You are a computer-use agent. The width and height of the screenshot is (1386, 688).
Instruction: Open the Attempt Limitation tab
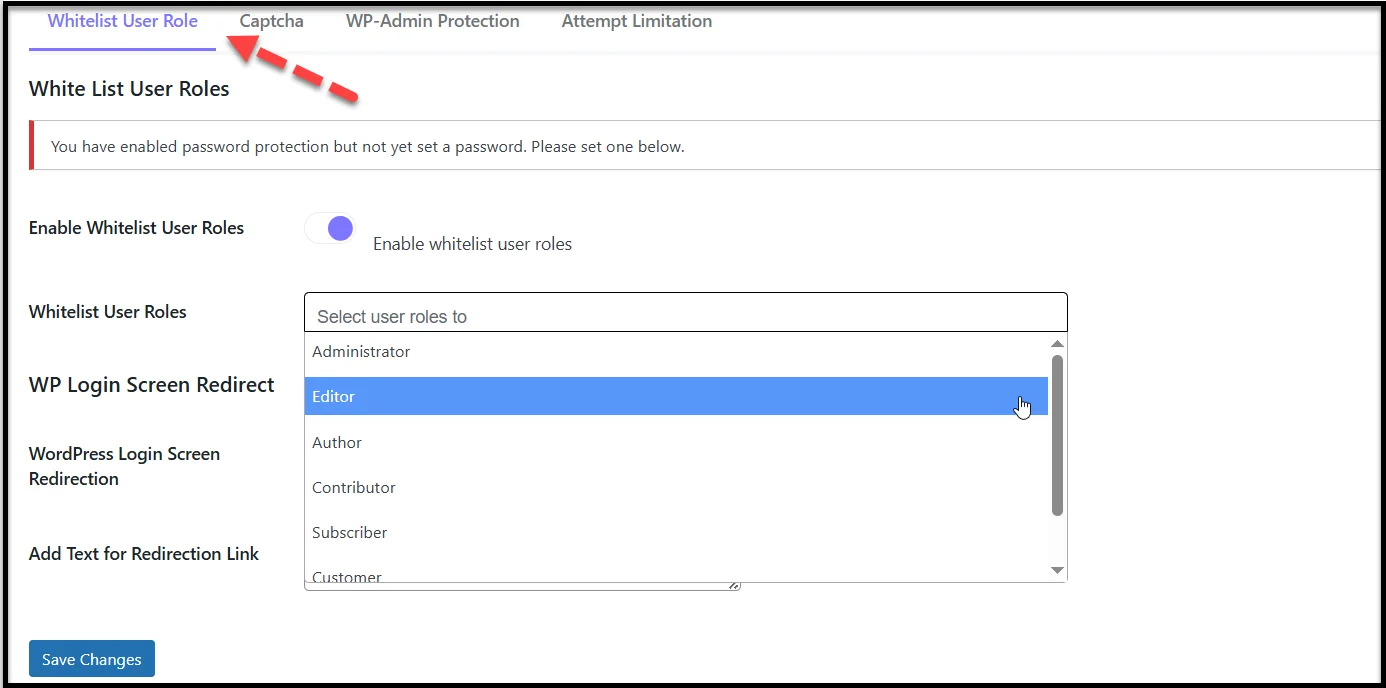[636, 20]
